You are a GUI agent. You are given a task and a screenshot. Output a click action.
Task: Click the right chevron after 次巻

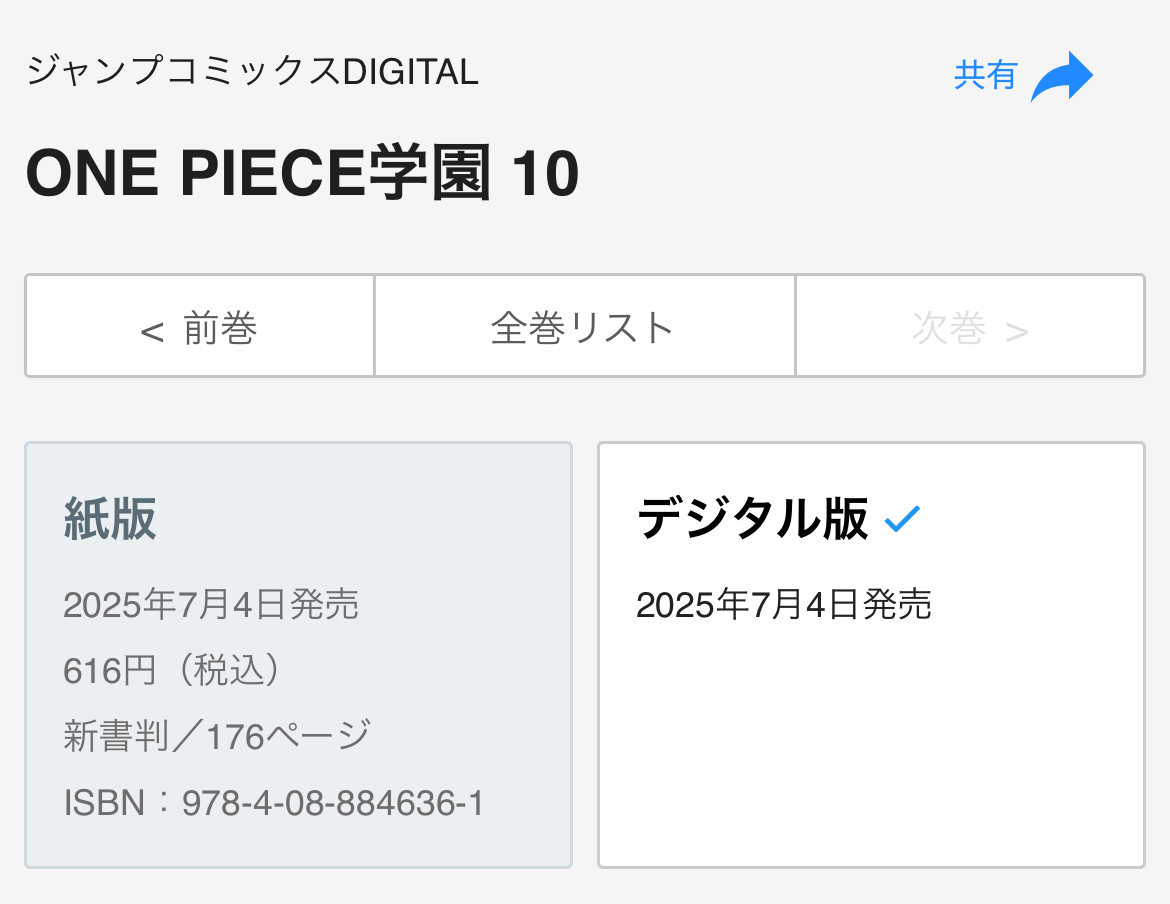[1017, 331]
